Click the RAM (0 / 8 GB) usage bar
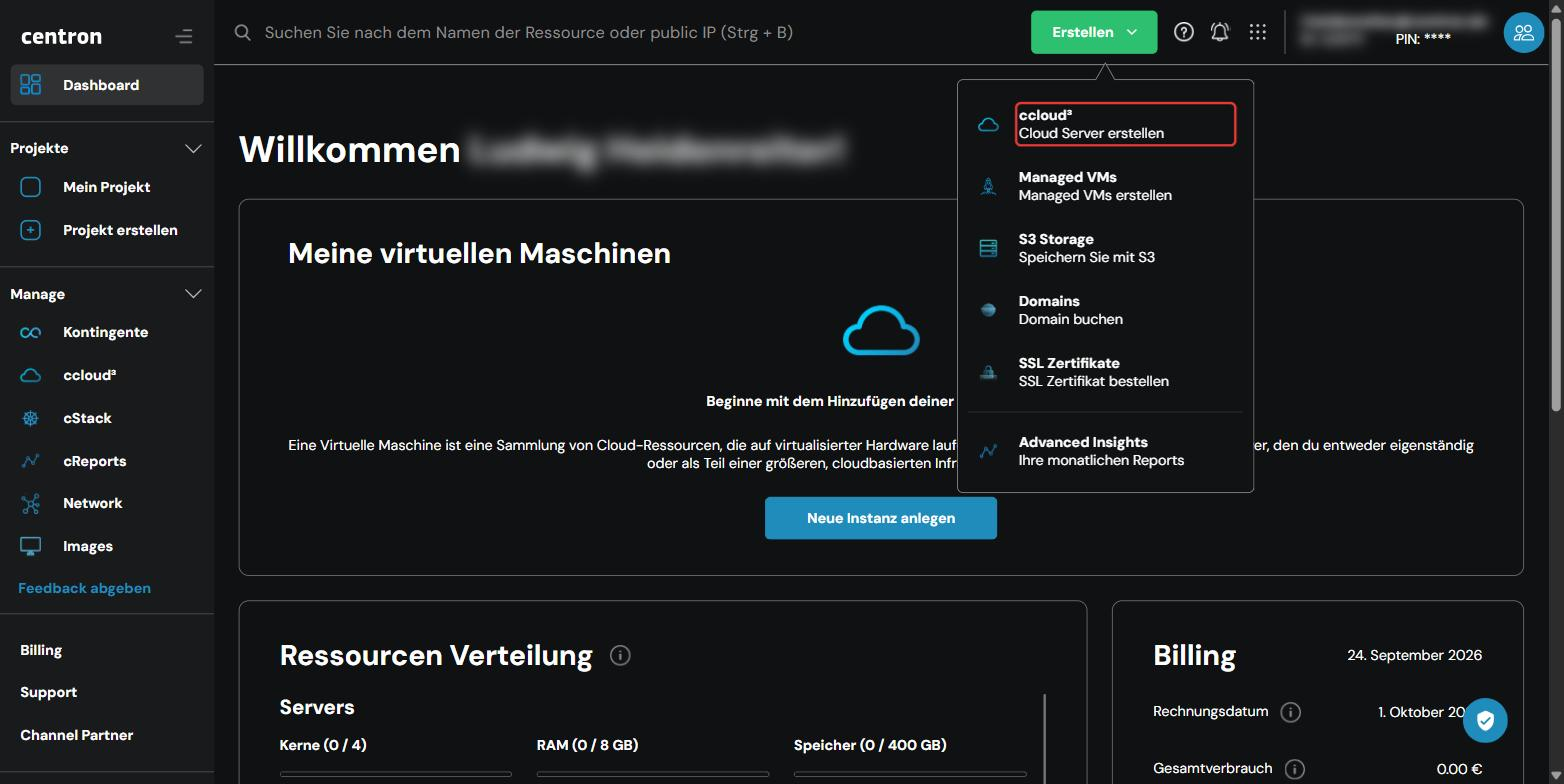1564x784 pixels. [653, 774]
